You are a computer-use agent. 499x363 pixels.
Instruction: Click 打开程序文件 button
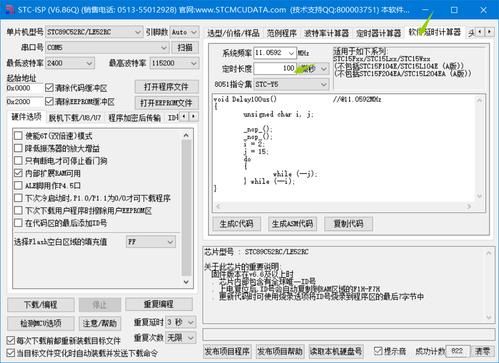coord(166,87)
